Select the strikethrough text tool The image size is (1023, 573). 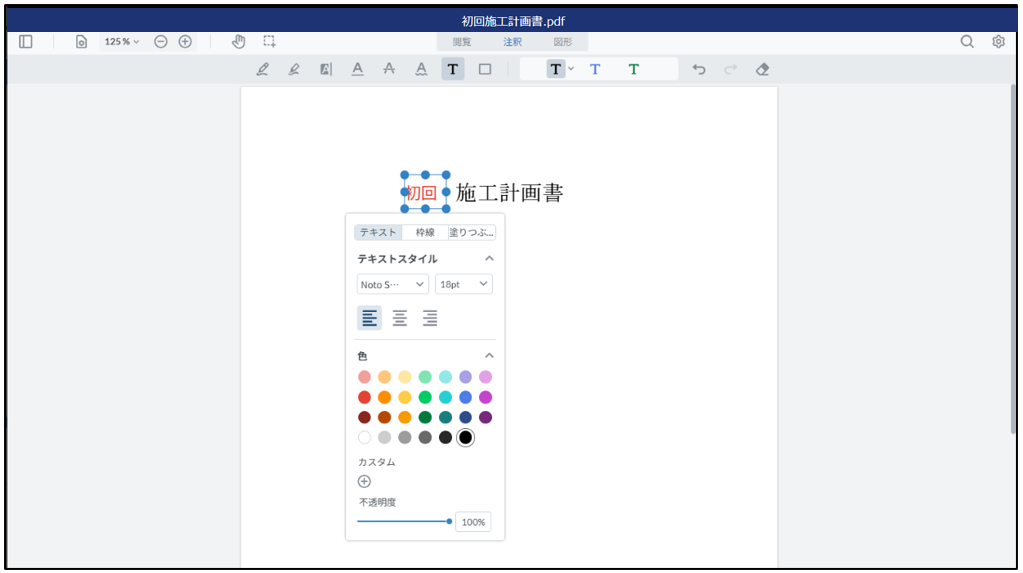tap(389, 69)
